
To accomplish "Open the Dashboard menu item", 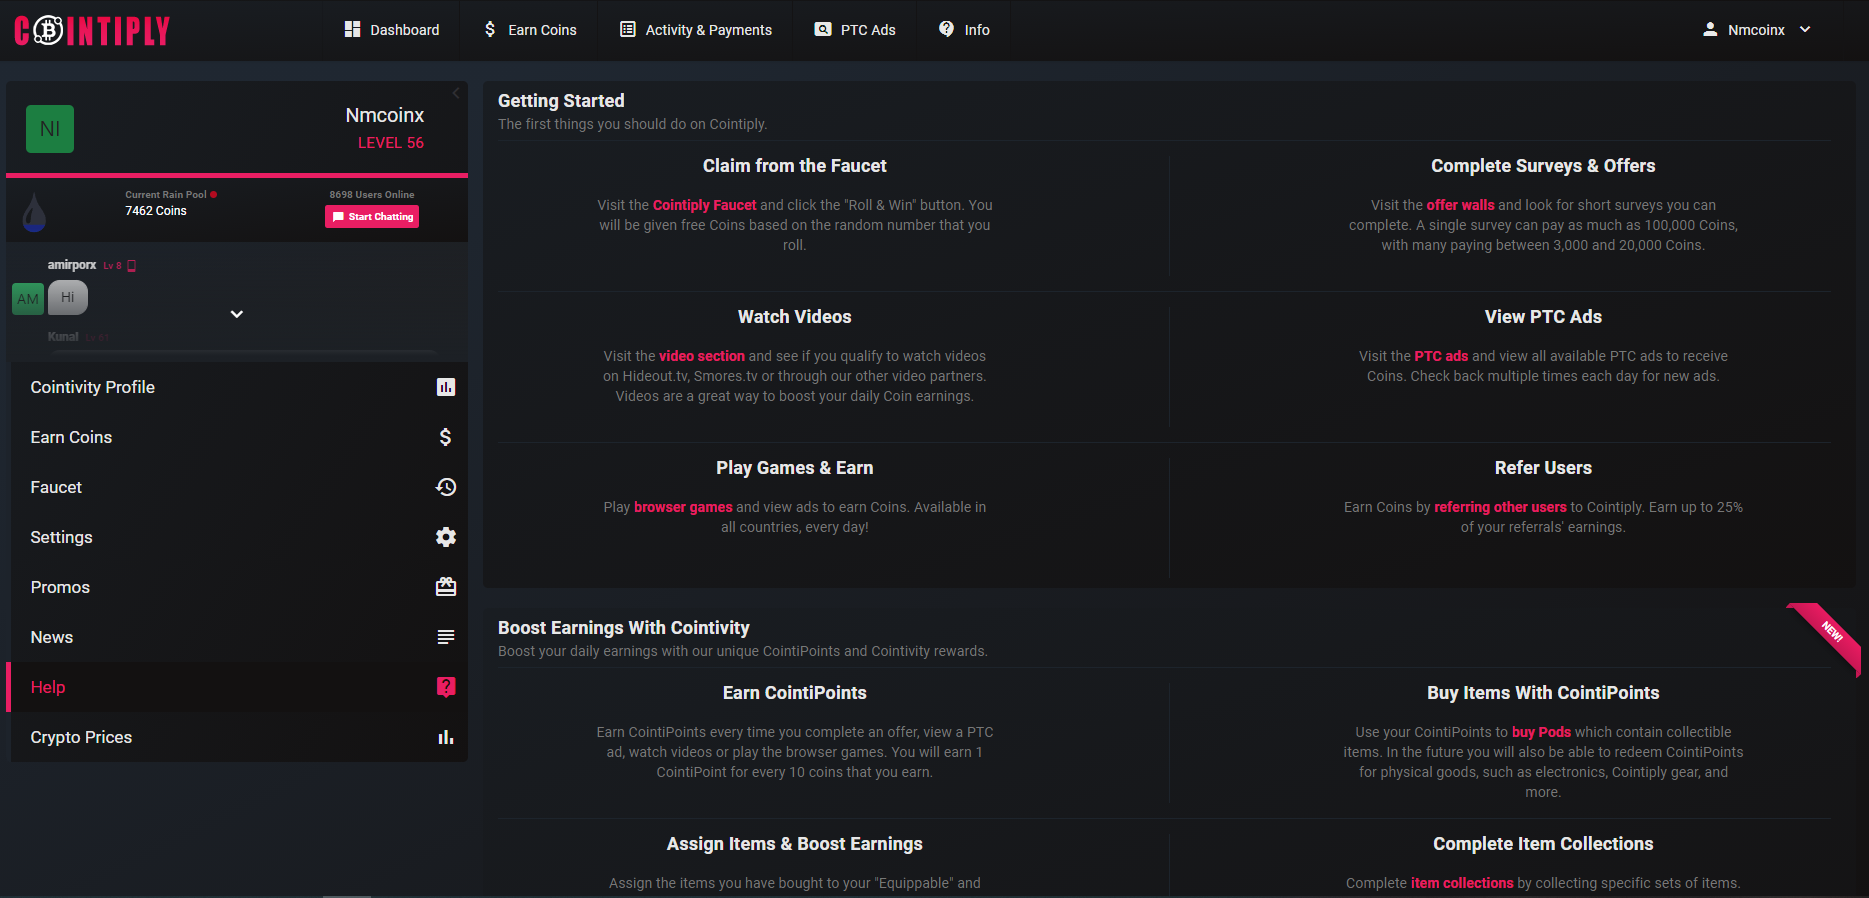I will [392, 30].
